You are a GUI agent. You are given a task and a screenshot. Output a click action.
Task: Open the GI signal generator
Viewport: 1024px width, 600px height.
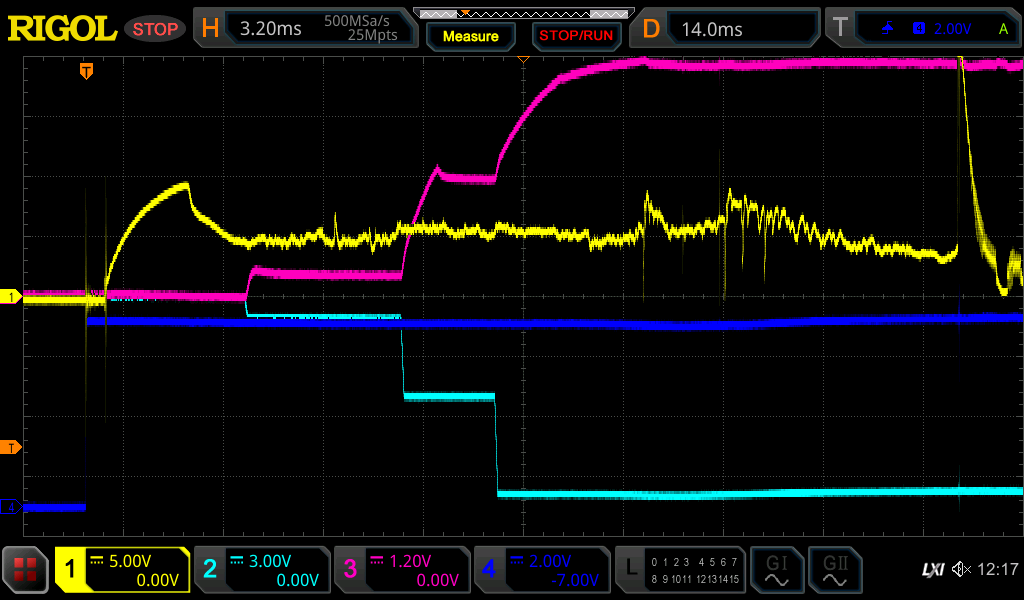point(776,570)
